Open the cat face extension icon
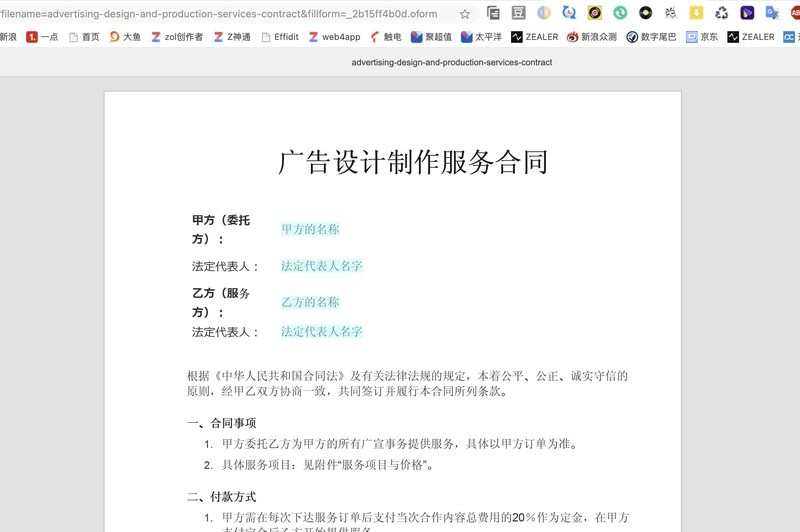 pyautogui.click(x=670, y=13)
